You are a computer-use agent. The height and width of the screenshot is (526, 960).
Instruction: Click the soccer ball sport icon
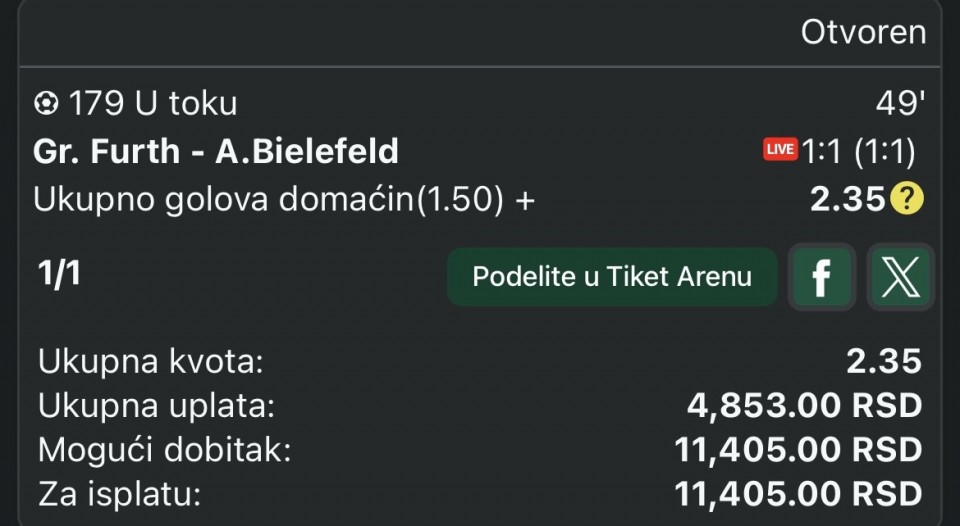point(46,103)
